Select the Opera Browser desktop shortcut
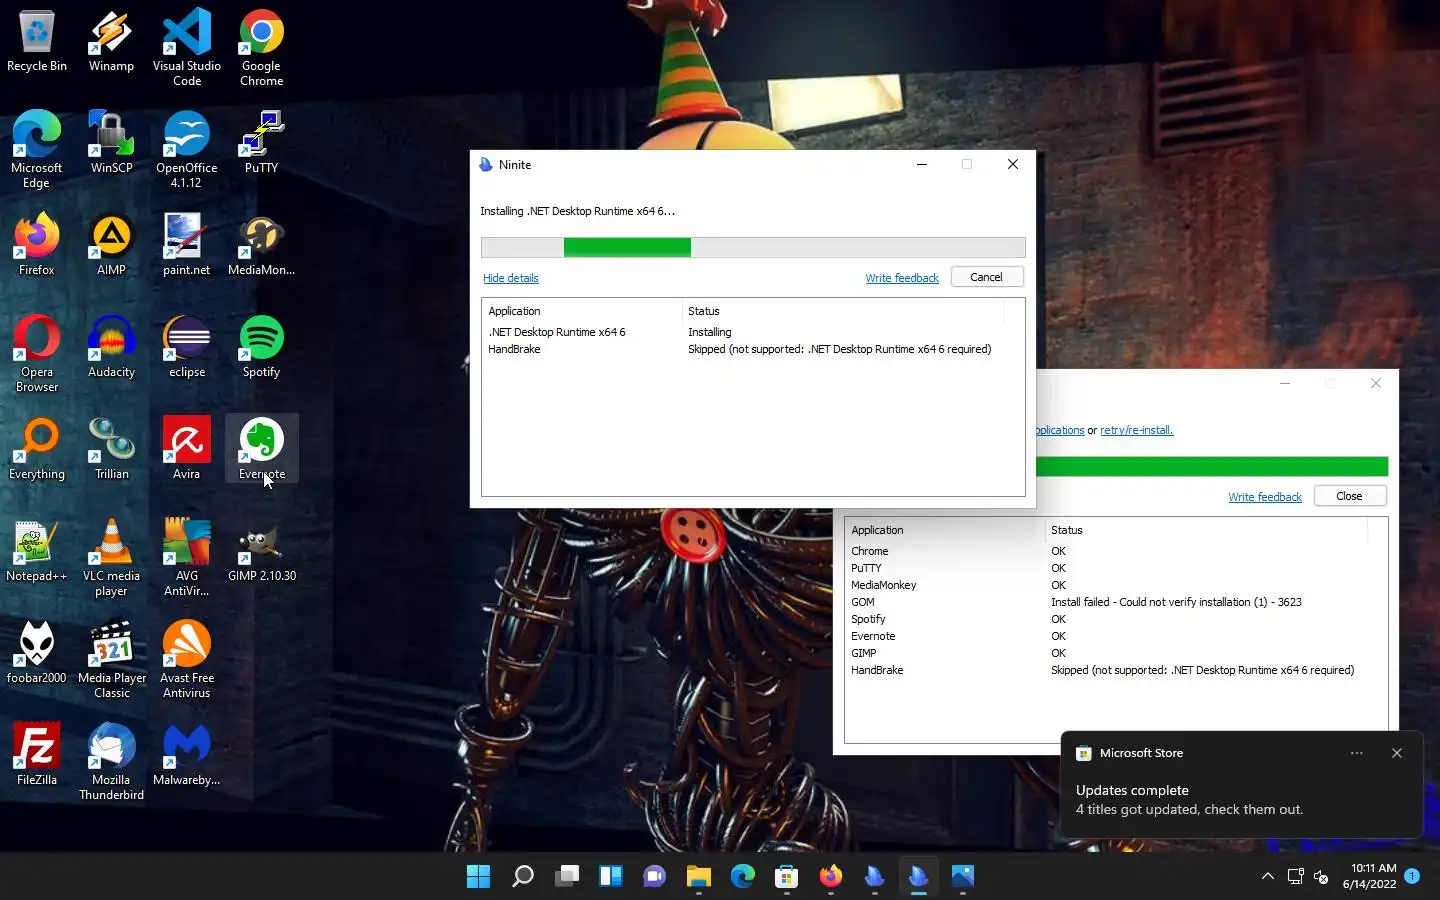 point(37,354)
